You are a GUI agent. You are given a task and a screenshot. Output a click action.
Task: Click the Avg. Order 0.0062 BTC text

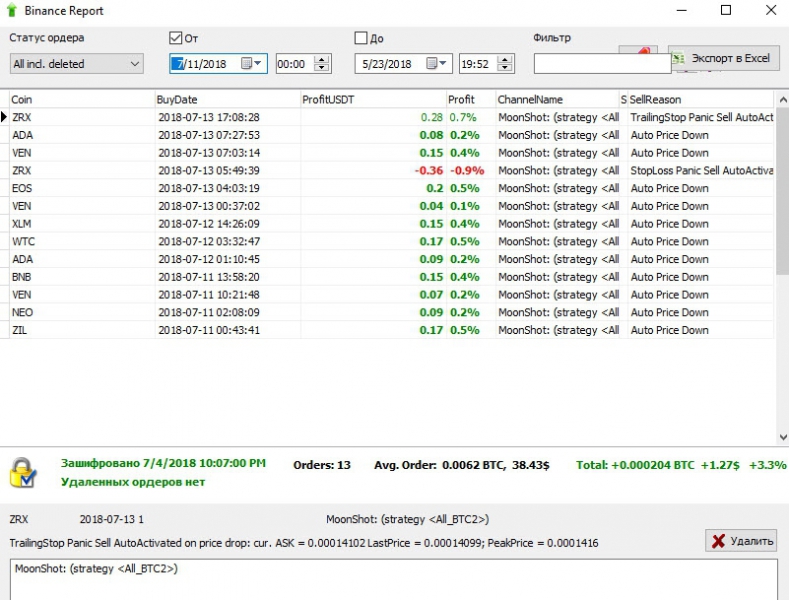point(461,465)
